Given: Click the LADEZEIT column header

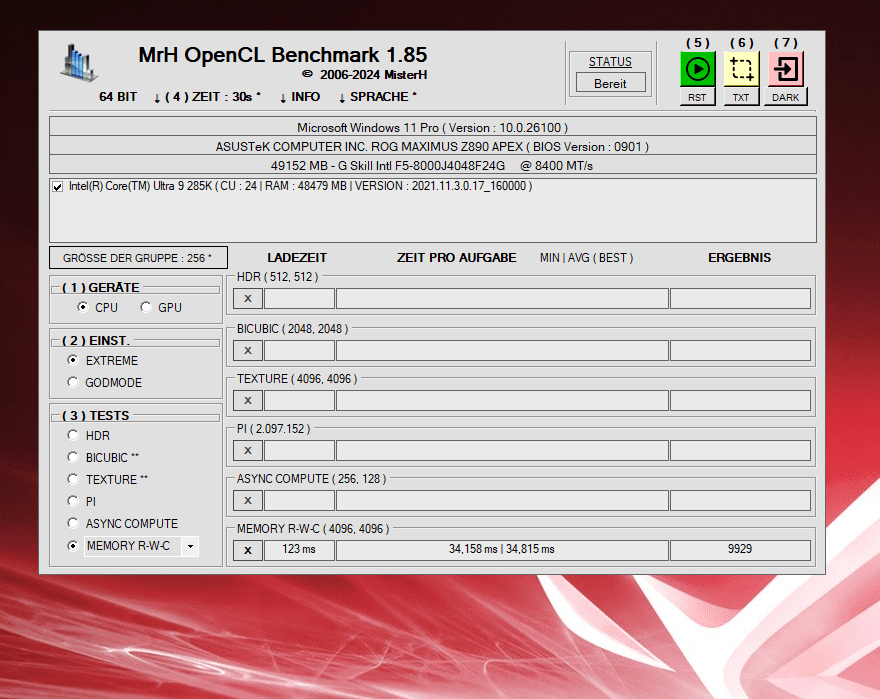Looking at the screenshot, I should (x=297, y=258).
